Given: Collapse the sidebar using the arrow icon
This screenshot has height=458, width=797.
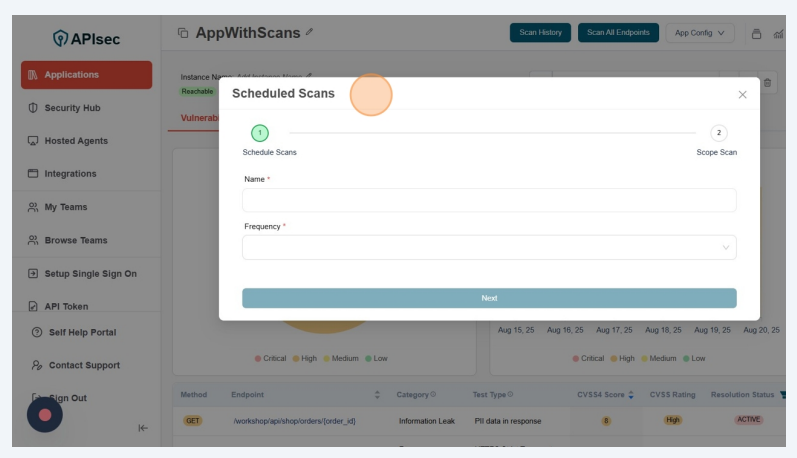Looking at the screenshot, I should click(x=143, y=428).
